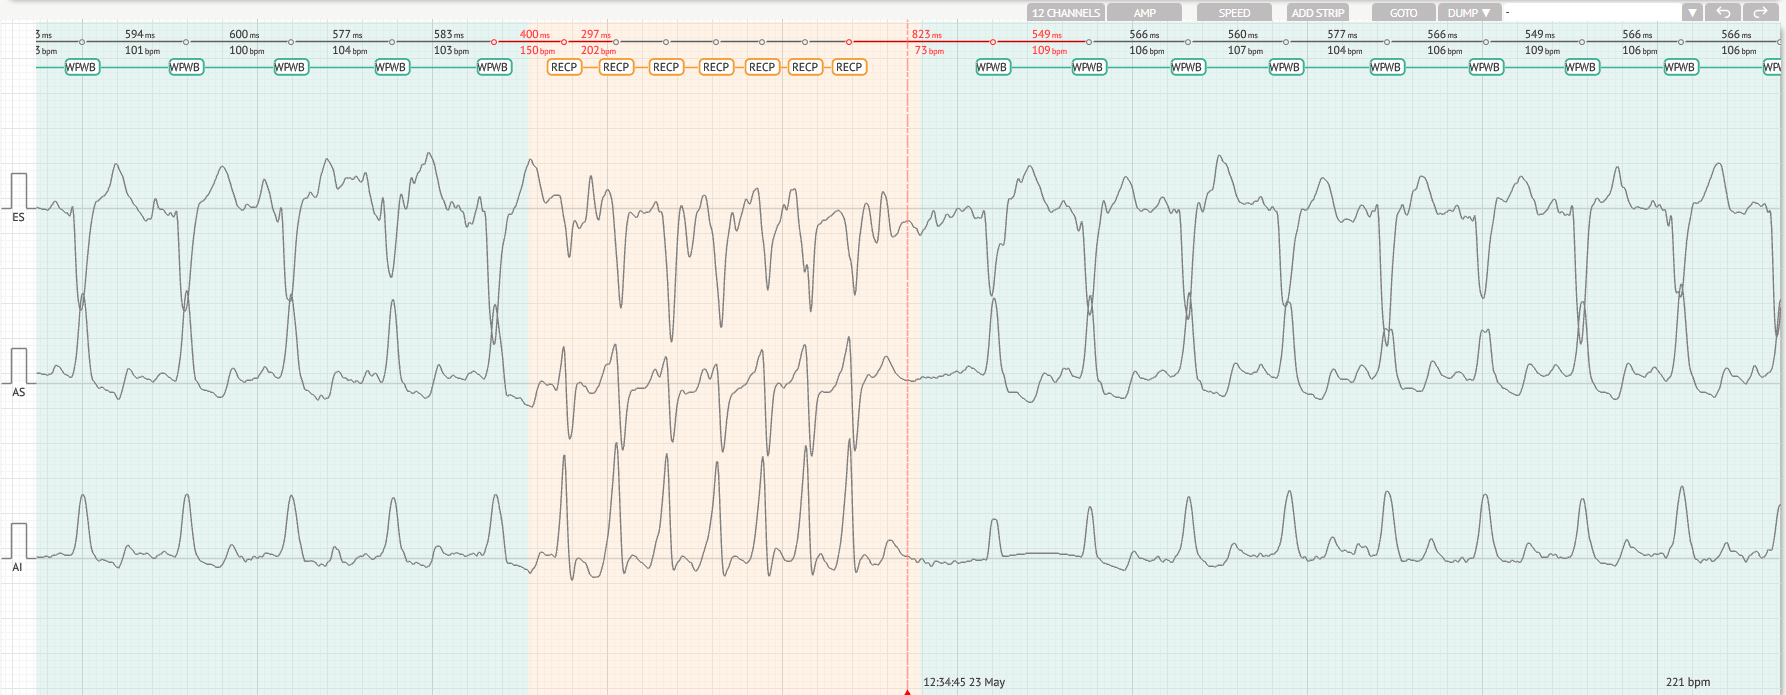1786x695 pixels.
Task: Expand the dropdown arrow beside text field
Action: 1692,13
